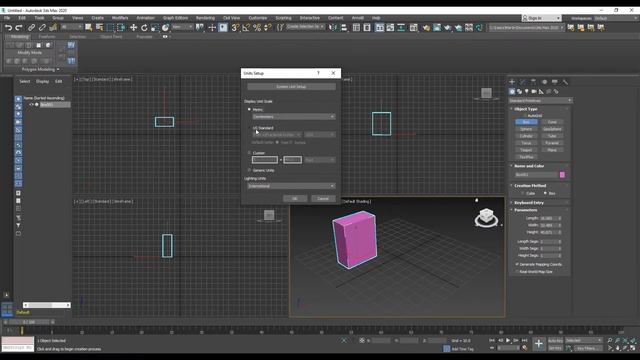Undo with the Undo arrow icon
Viewport: 640px width, 360px height.
pyautogui.click(x=9, y=28)
